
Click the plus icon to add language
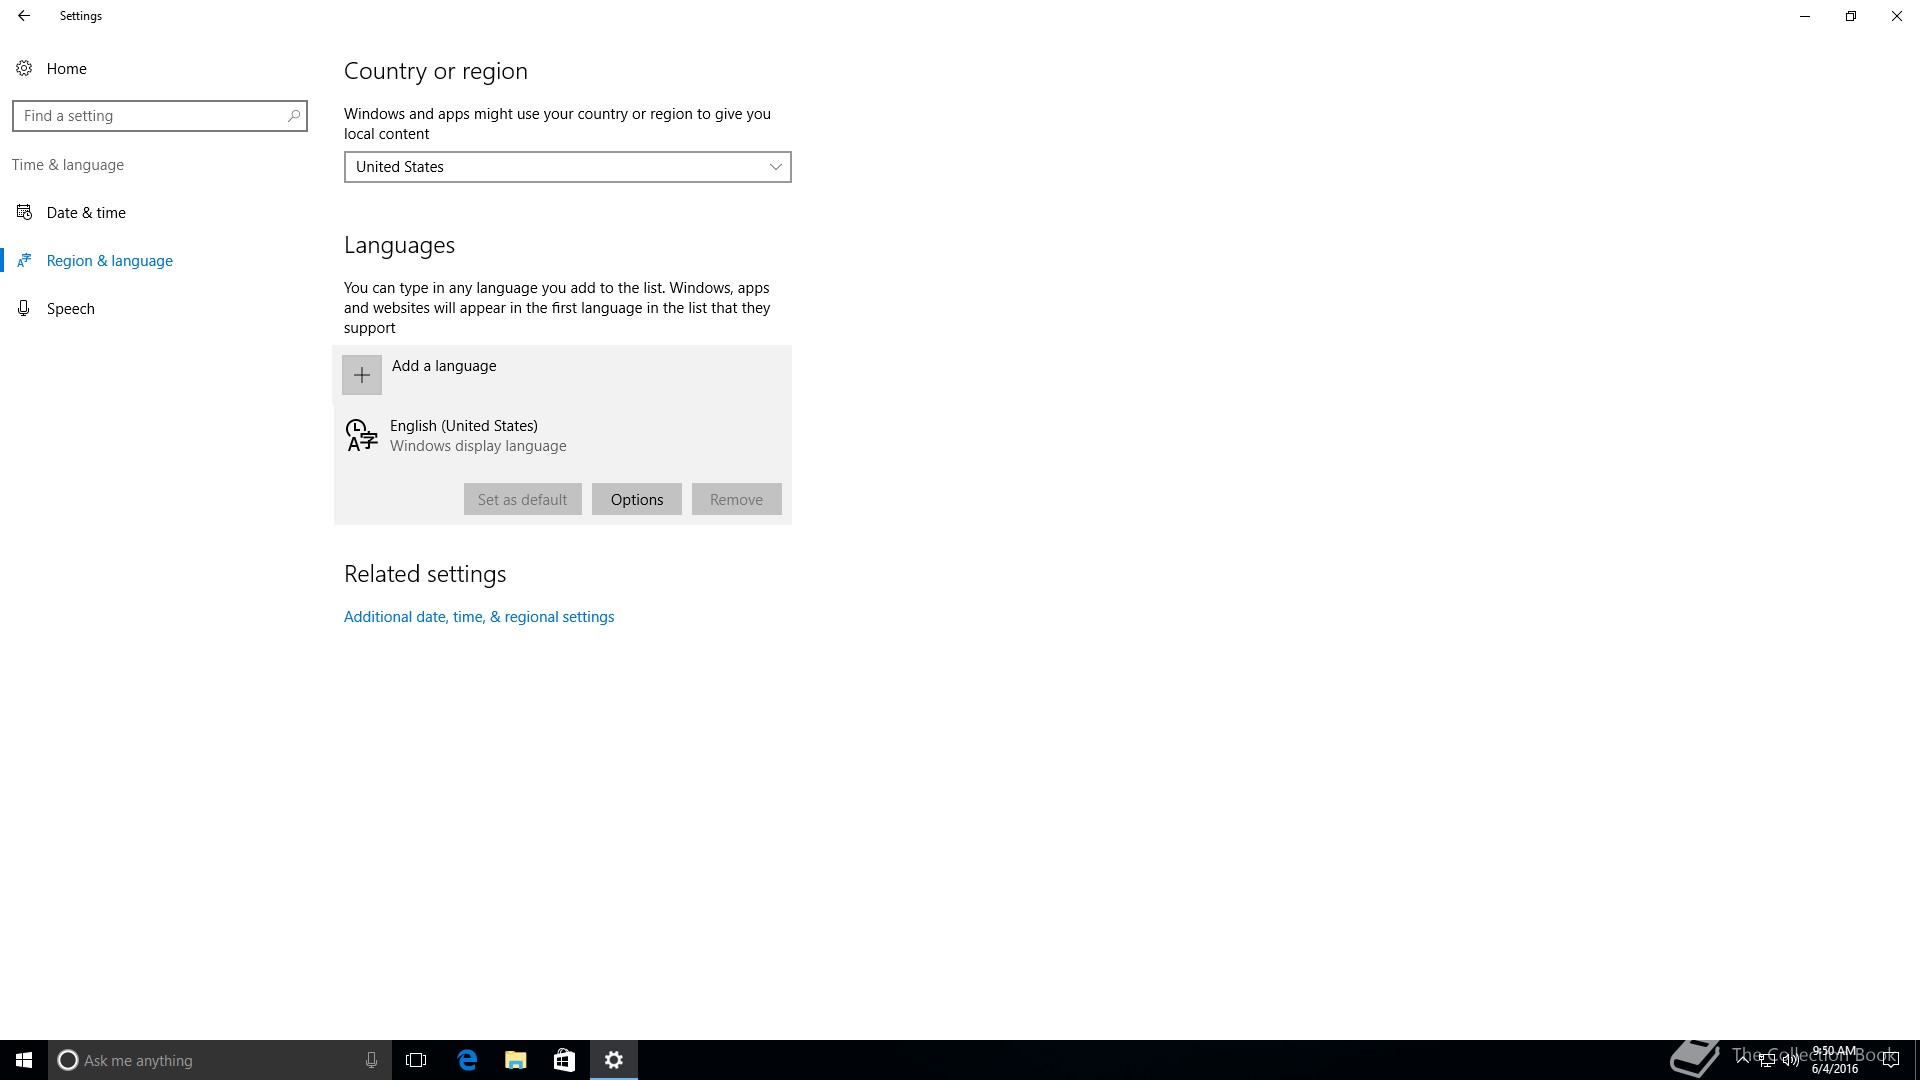[362, 375]
